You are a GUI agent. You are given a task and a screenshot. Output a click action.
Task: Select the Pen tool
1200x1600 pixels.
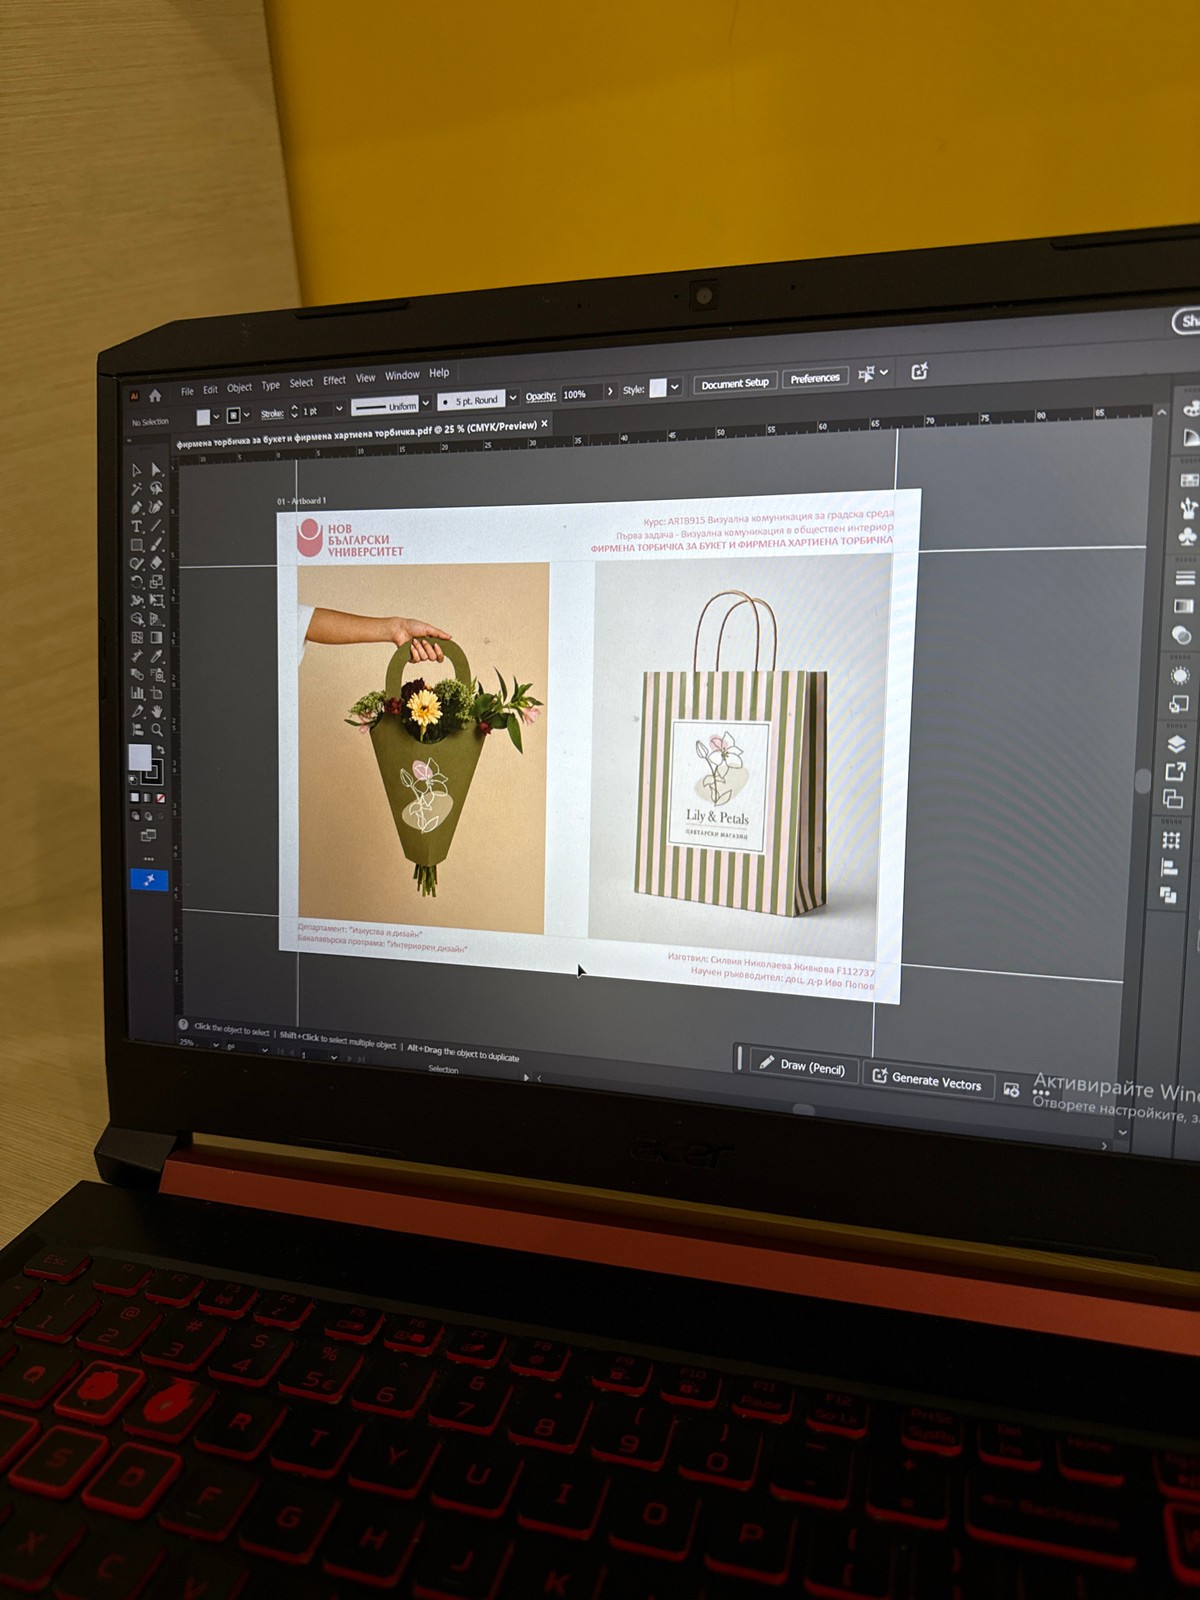[x=137, y=508]
